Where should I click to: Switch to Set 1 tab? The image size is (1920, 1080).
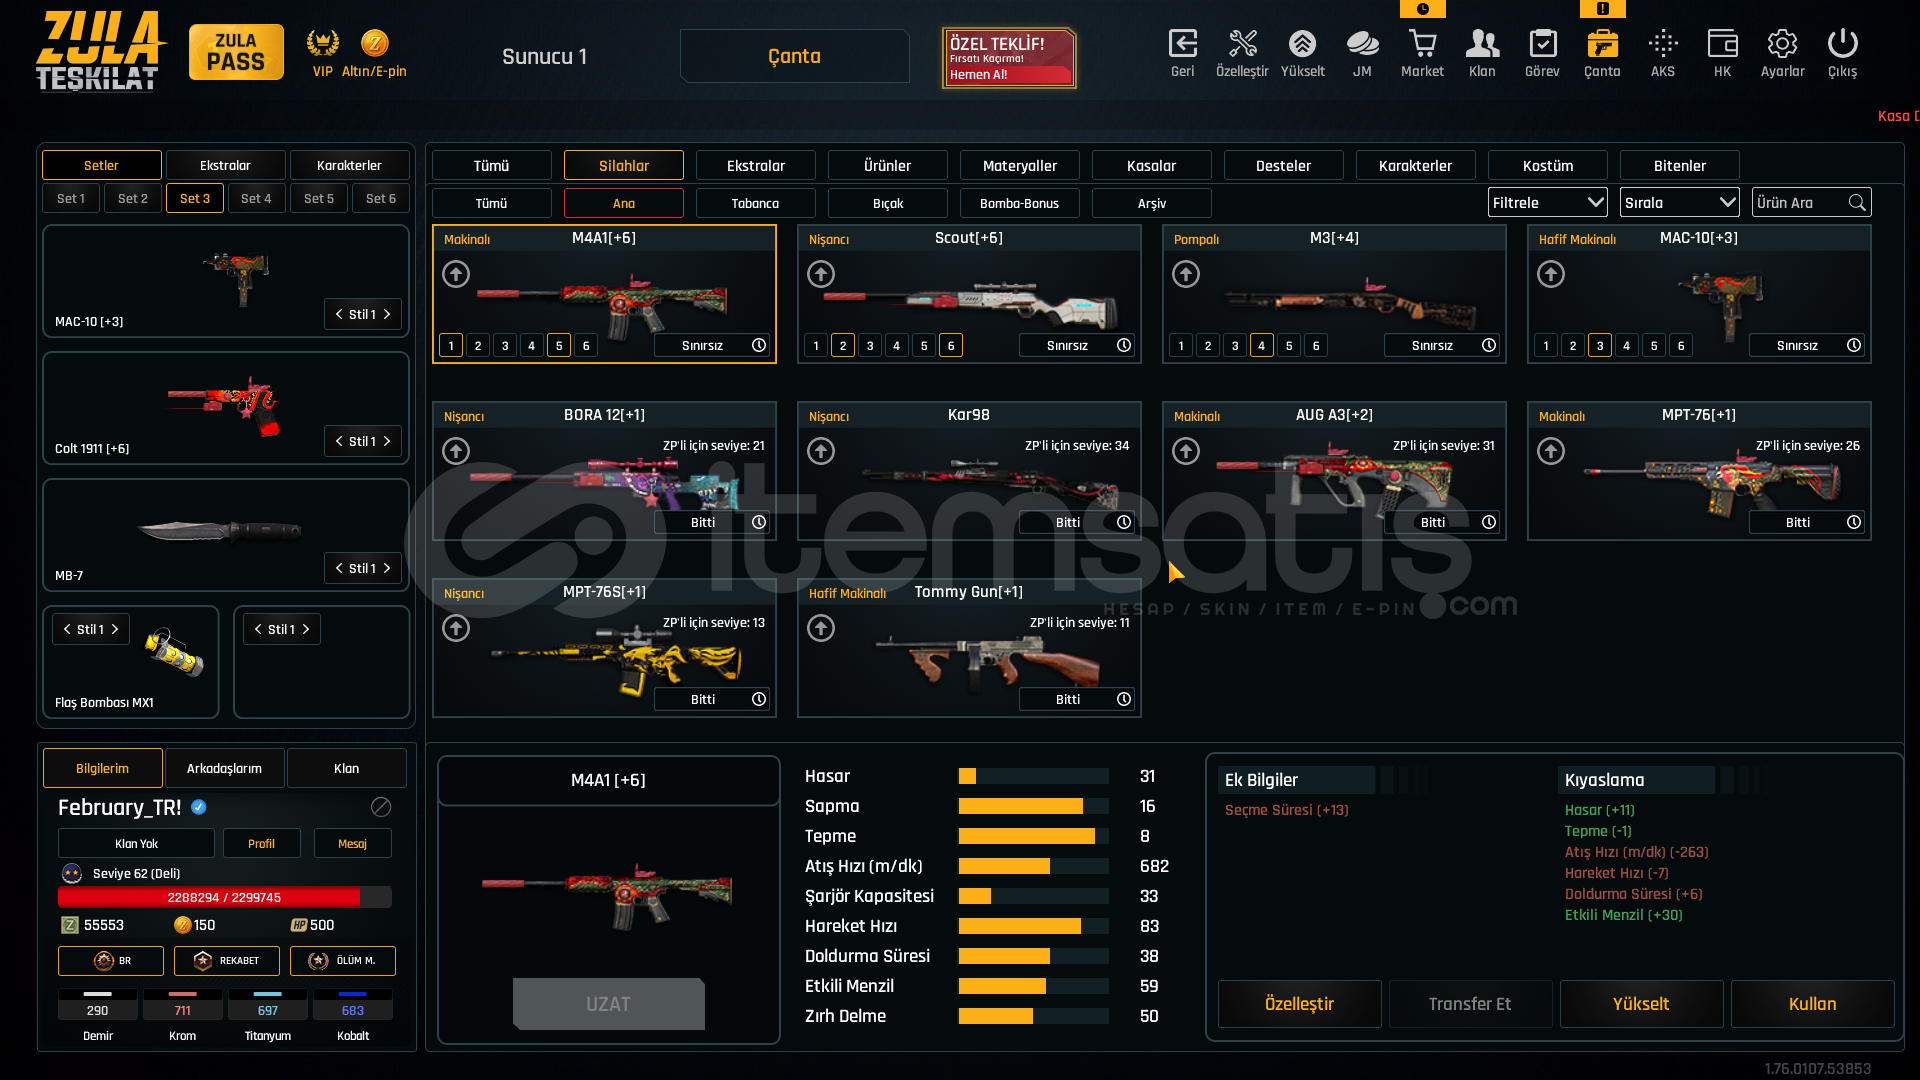[x=71, y=198]
